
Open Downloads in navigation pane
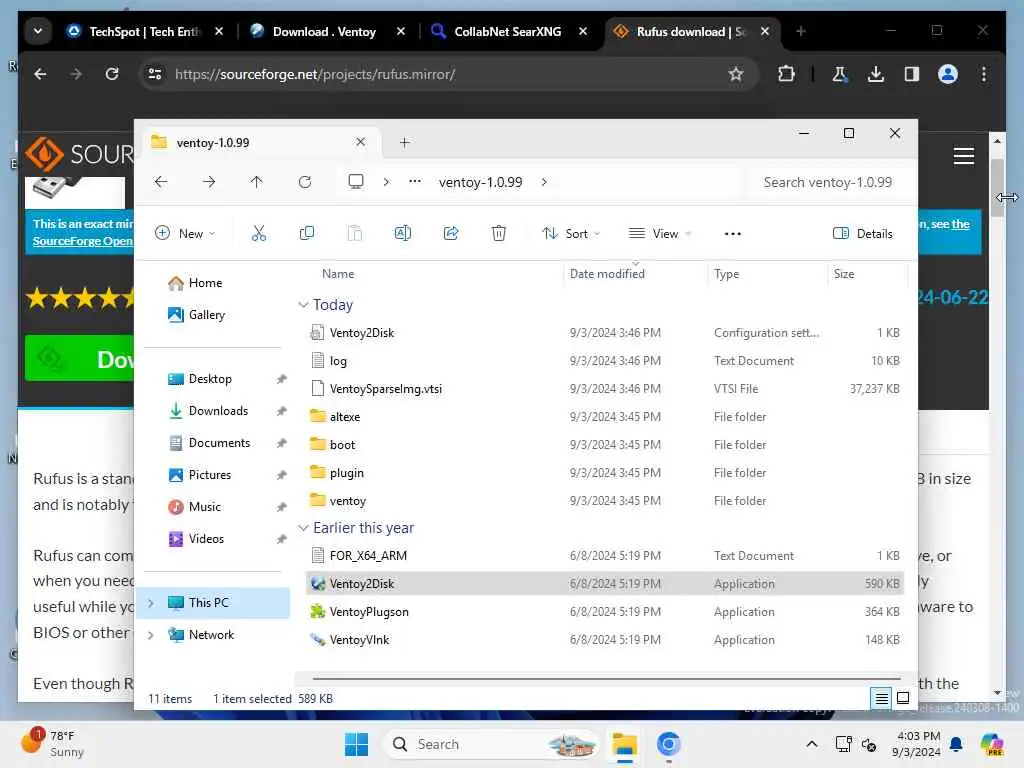(217, 411)
